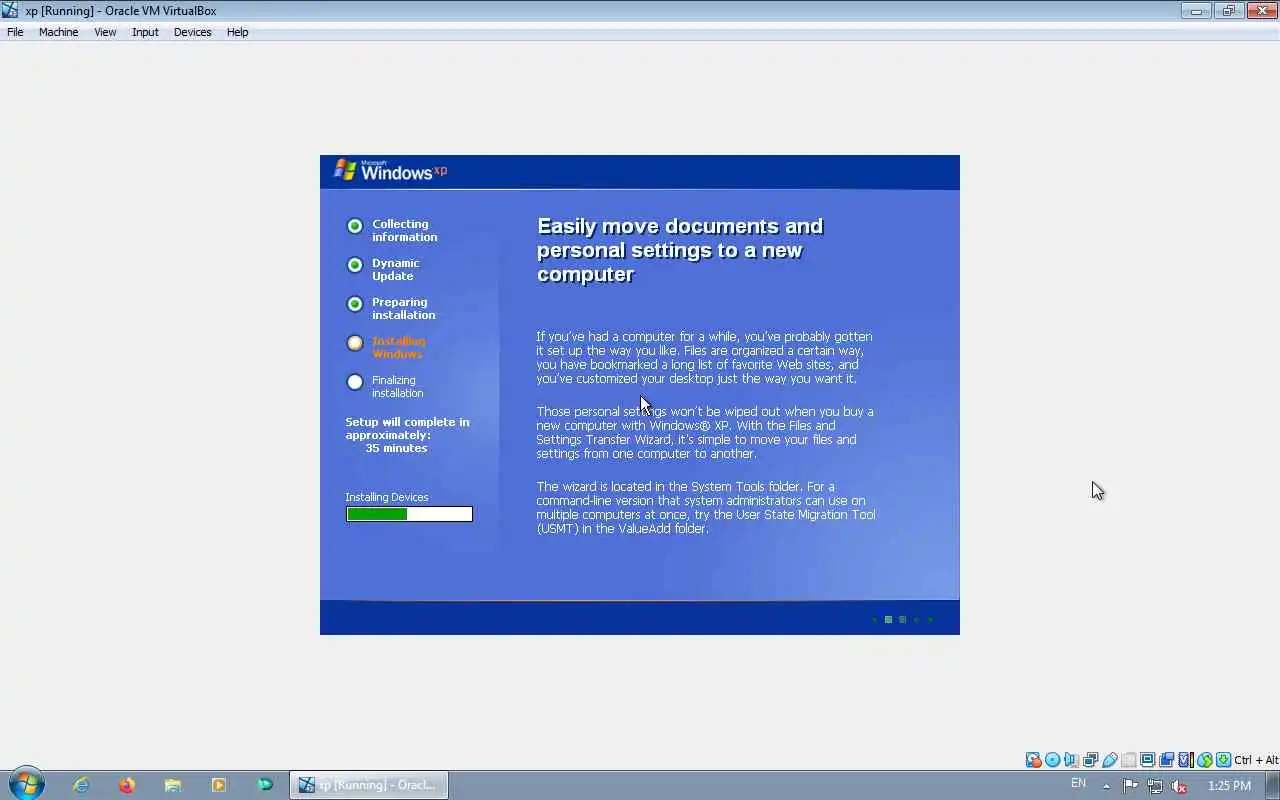Launch Firefox from the taskbar

127,785
